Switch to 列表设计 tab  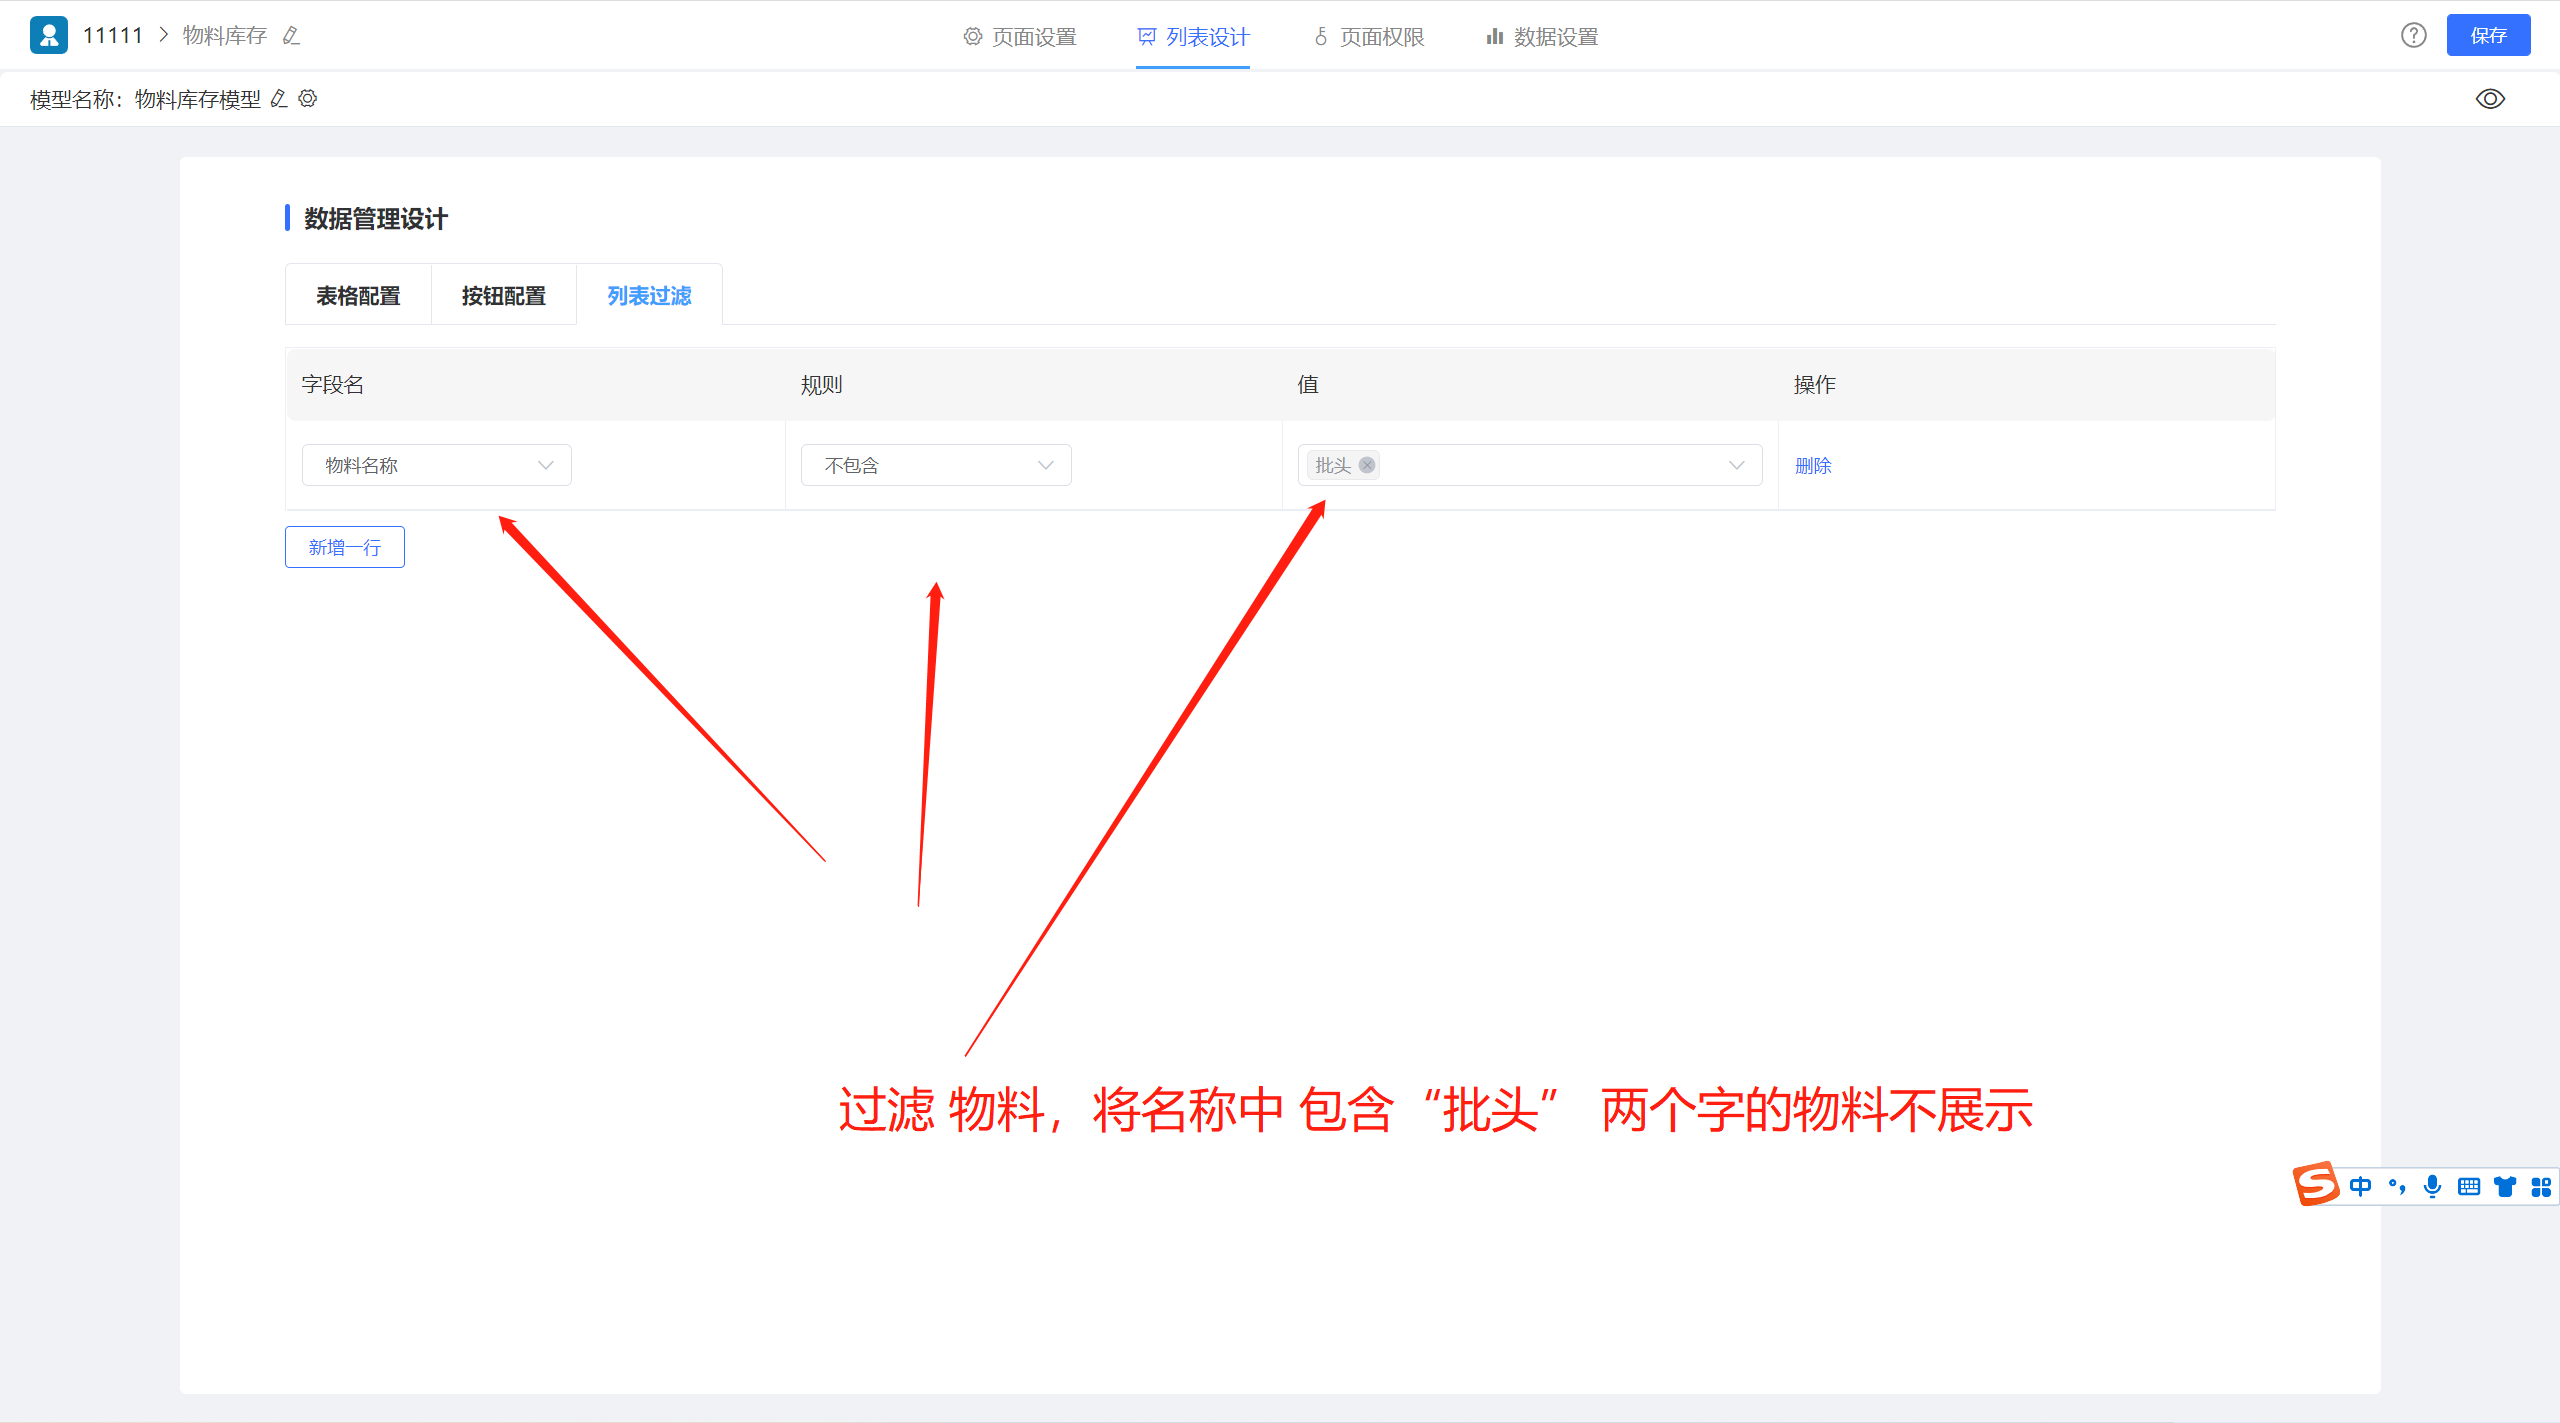1193,37
